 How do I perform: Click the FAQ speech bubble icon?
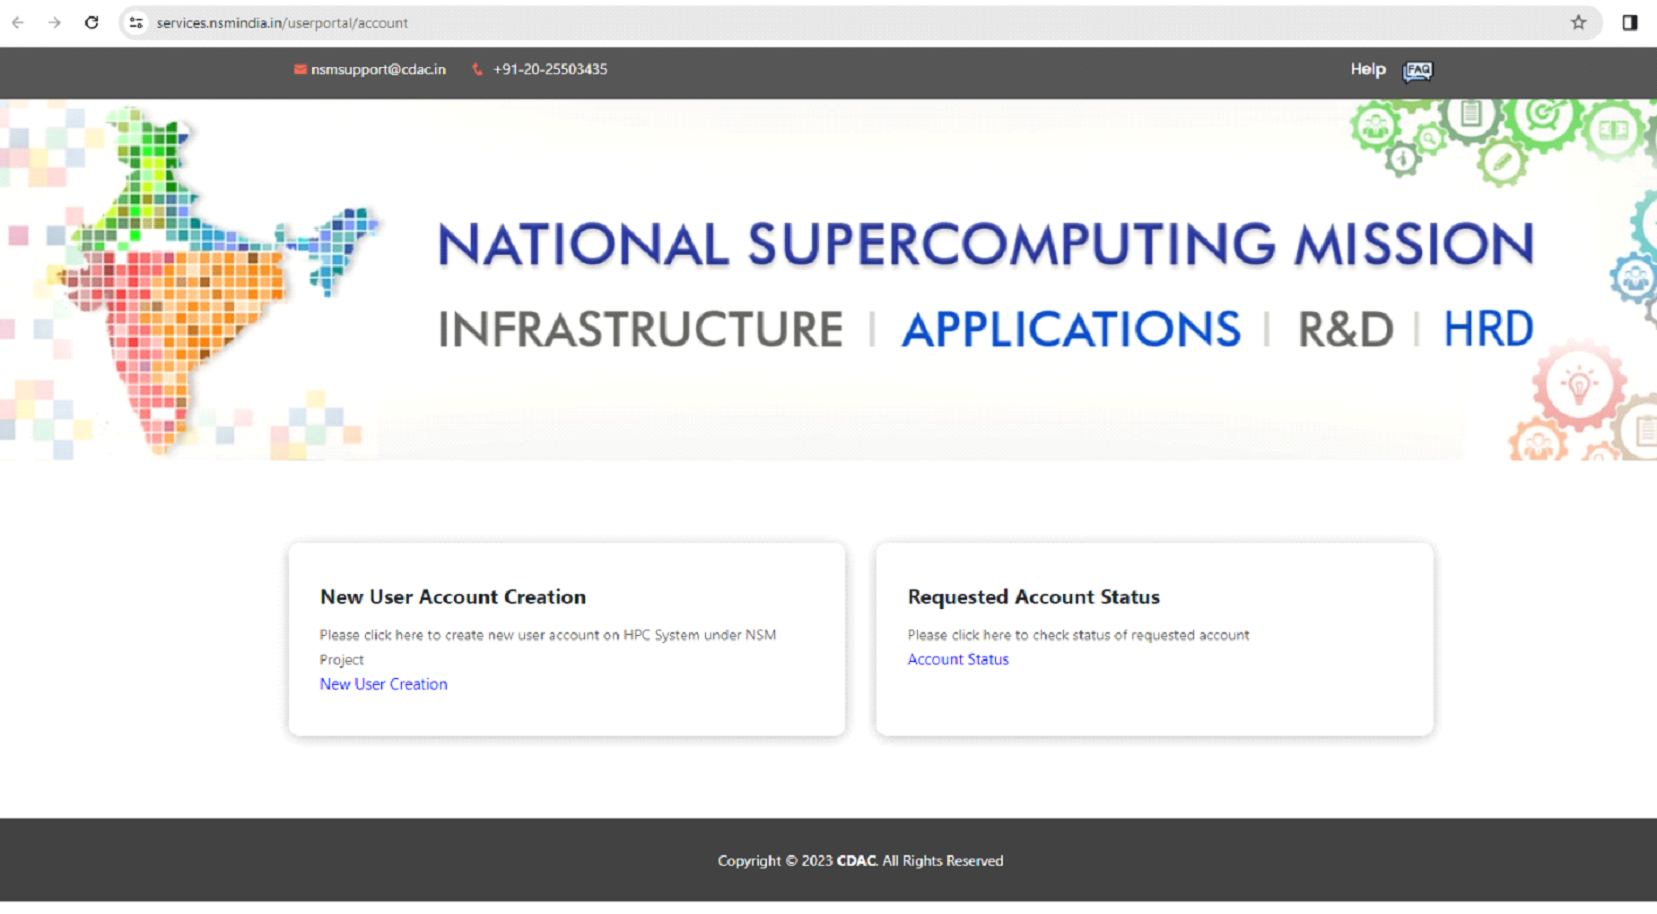1417,70
